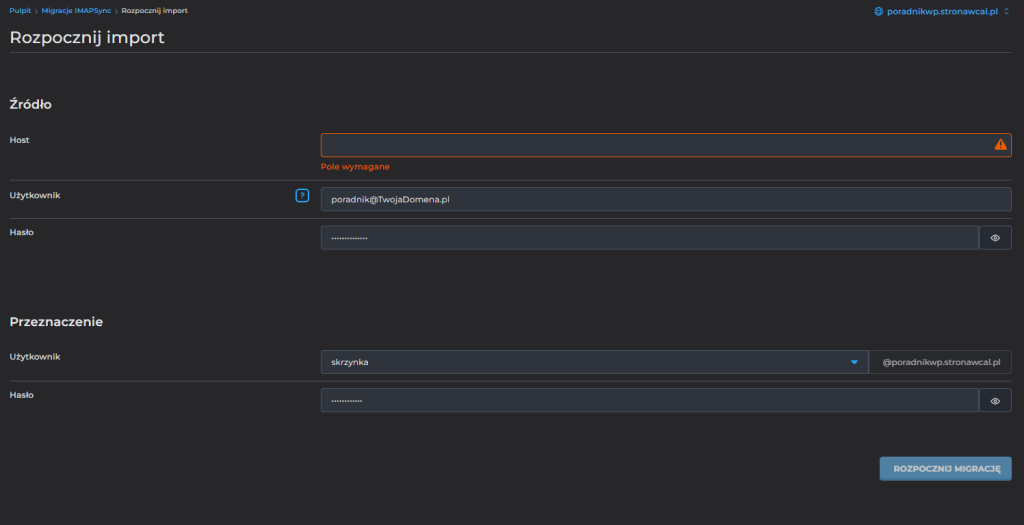Go to Pulpit in the breadcrumb
This screenshot has height=525, width=1024.
[20, 10]
